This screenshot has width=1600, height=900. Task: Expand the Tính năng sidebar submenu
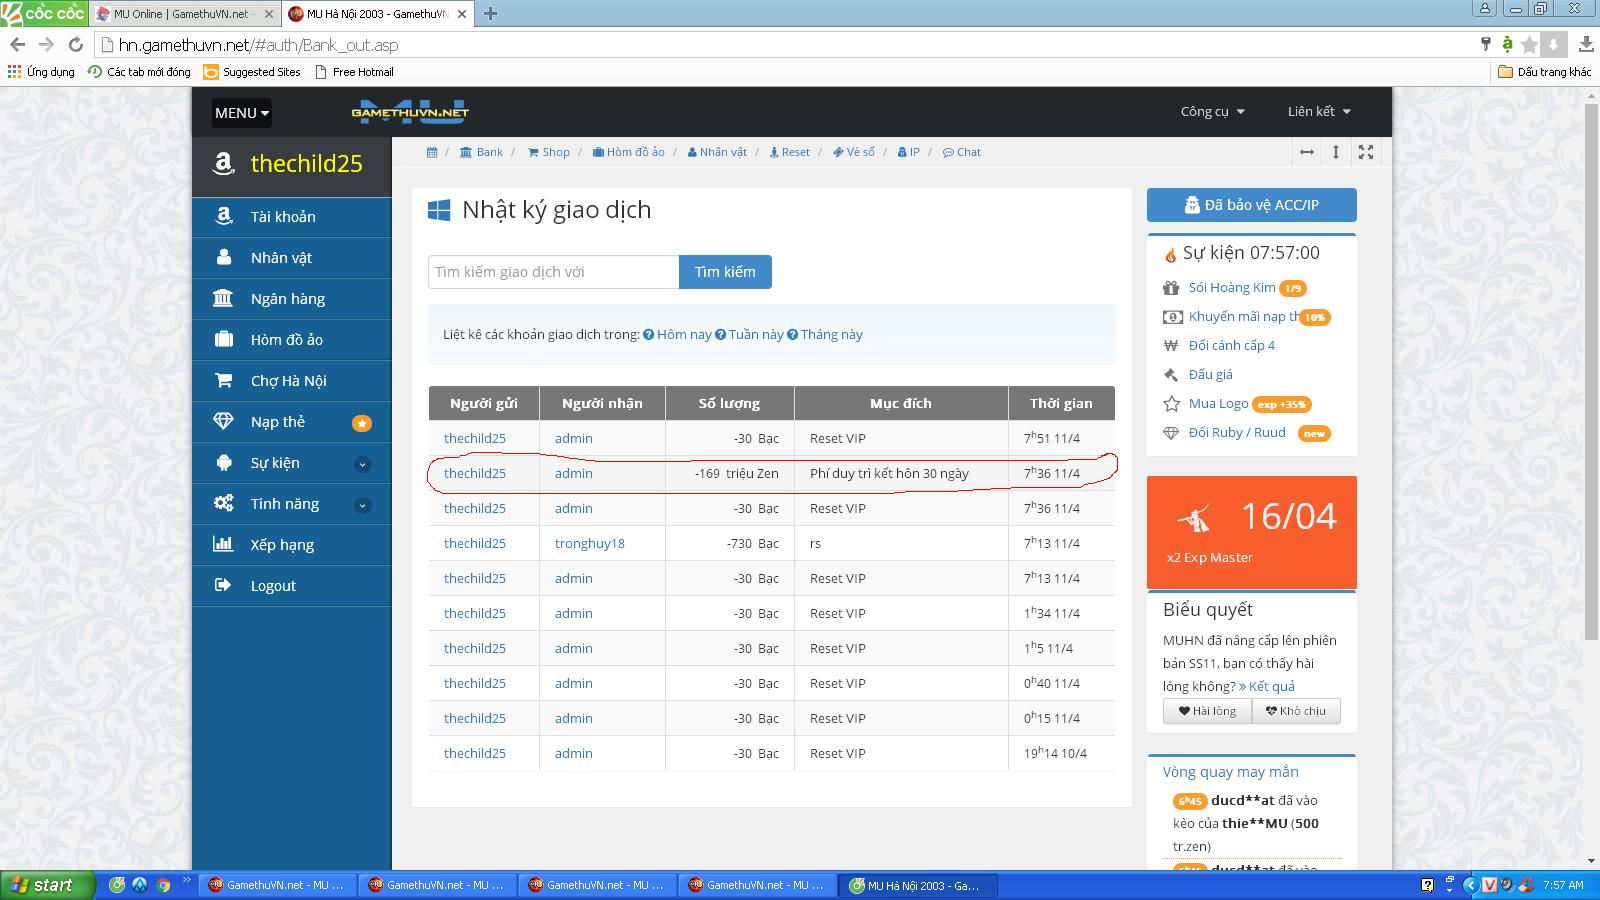(362, 504)
